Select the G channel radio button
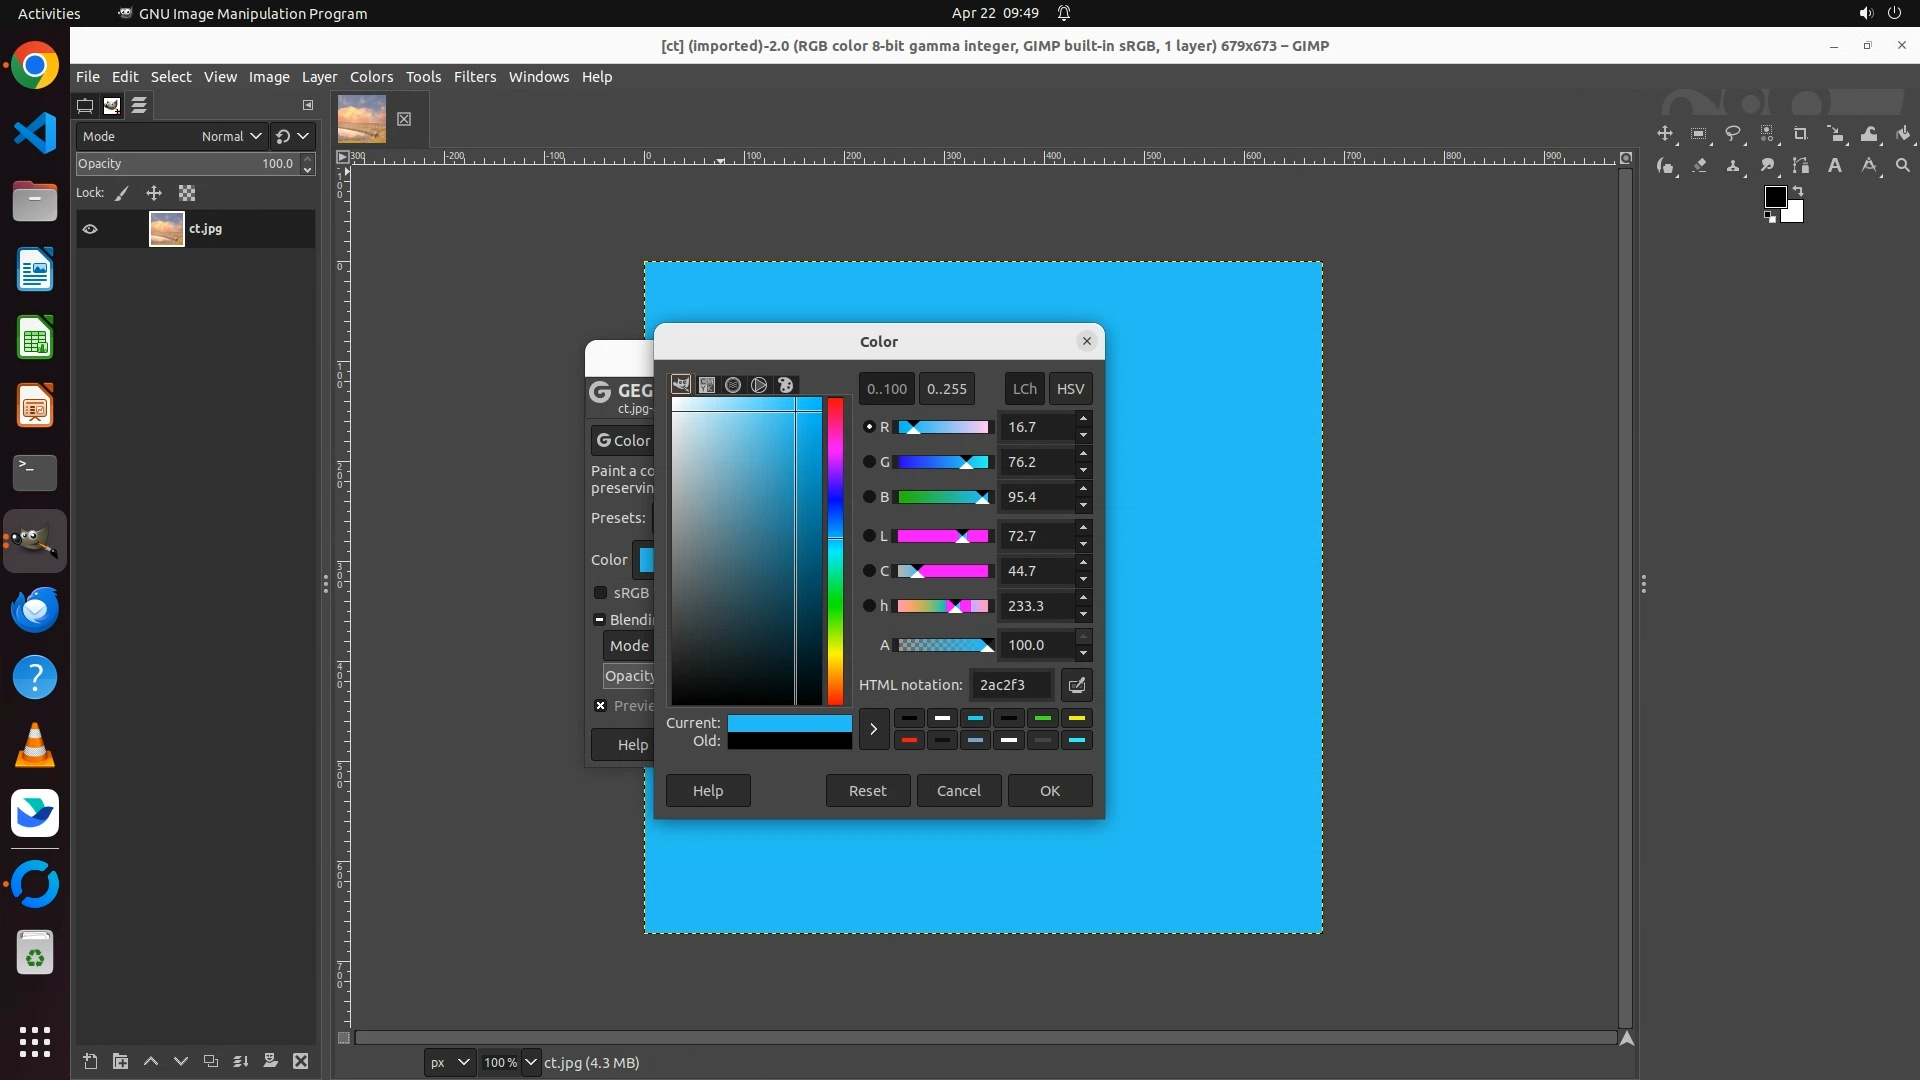1920x1080 pixels. click(x=869, y=462)
